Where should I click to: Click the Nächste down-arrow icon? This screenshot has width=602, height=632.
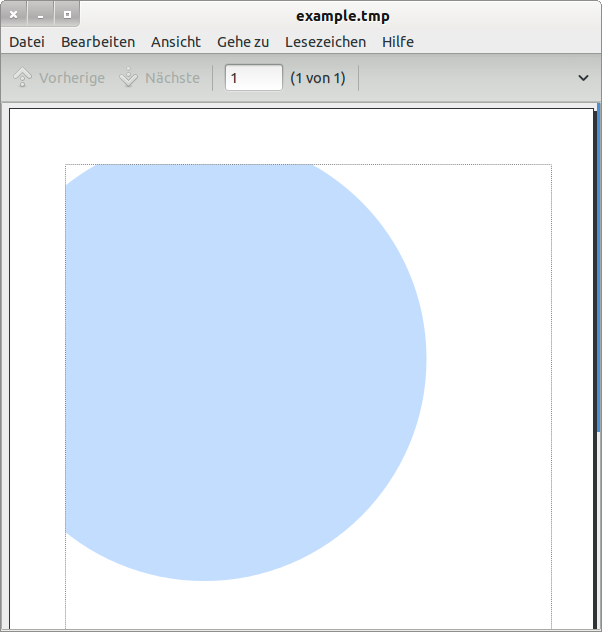point(128,78)
